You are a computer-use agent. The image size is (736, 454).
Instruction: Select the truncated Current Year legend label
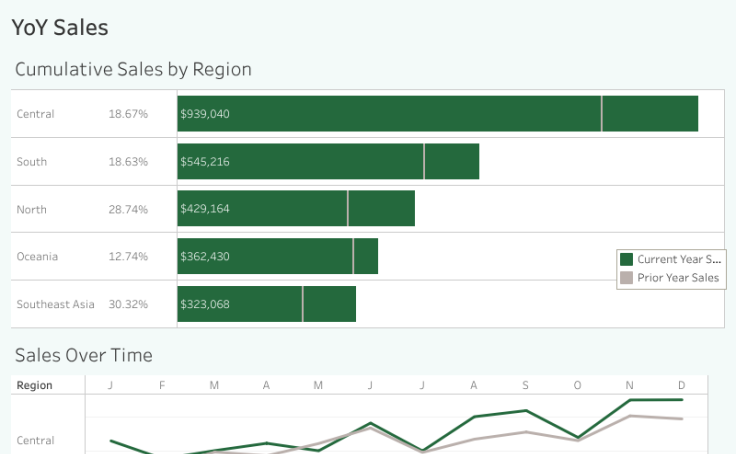(678, 260)
